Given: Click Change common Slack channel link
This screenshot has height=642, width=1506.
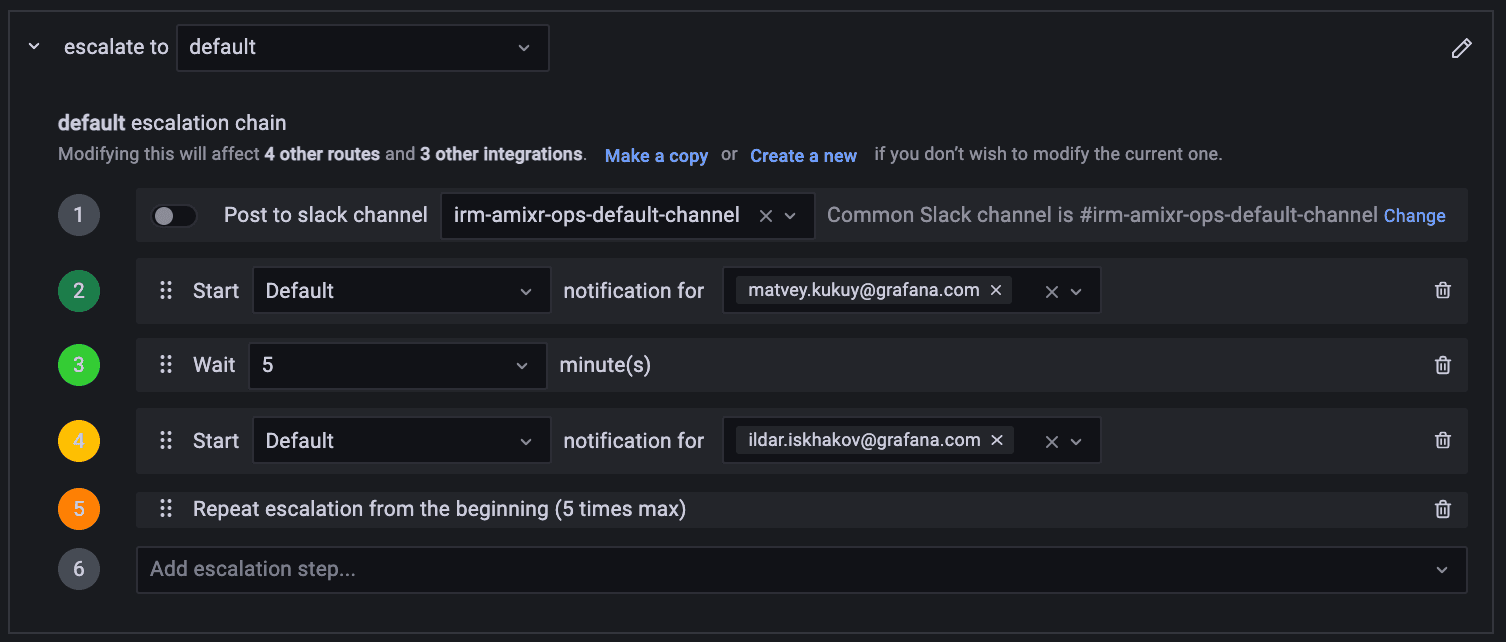Looking at the screenshot, I should (1414, 216).
